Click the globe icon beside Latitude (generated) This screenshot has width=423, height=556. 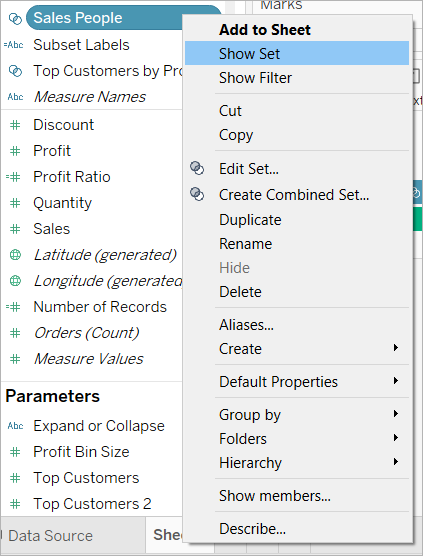pos(15,255)
